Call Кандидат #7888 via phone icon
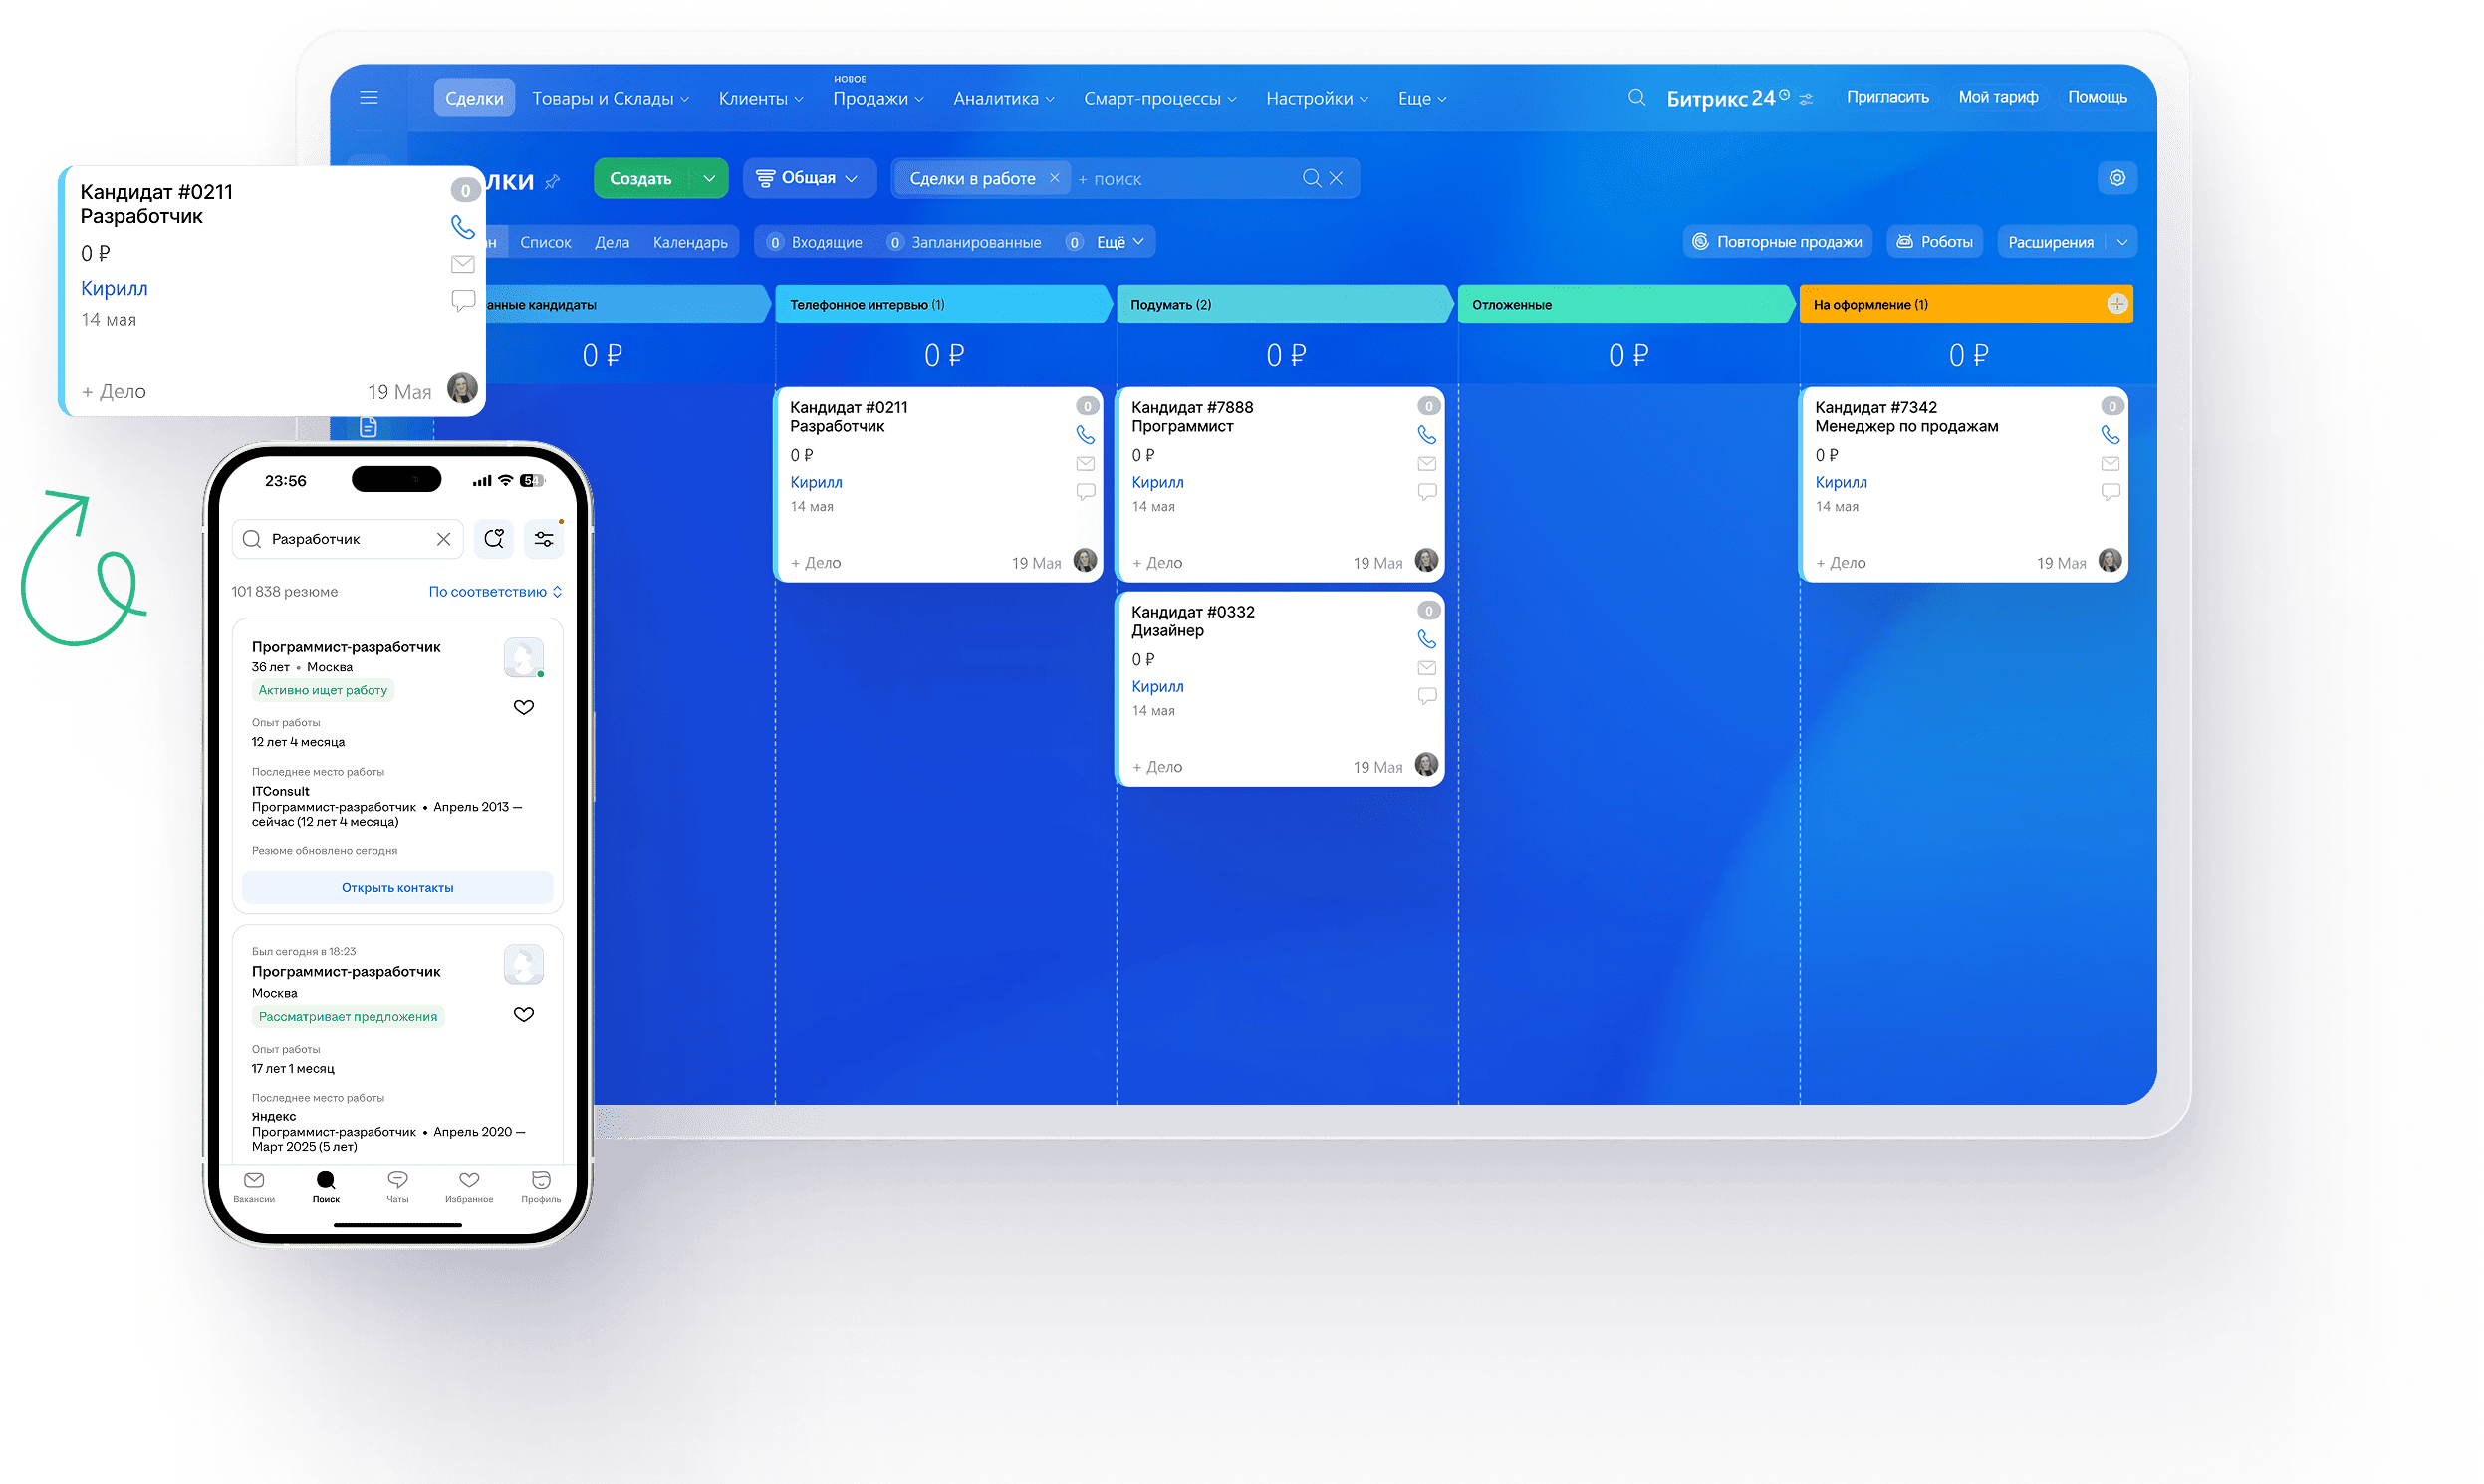This screenshot has height=1484, width=2484. (x=1427, y=435)
